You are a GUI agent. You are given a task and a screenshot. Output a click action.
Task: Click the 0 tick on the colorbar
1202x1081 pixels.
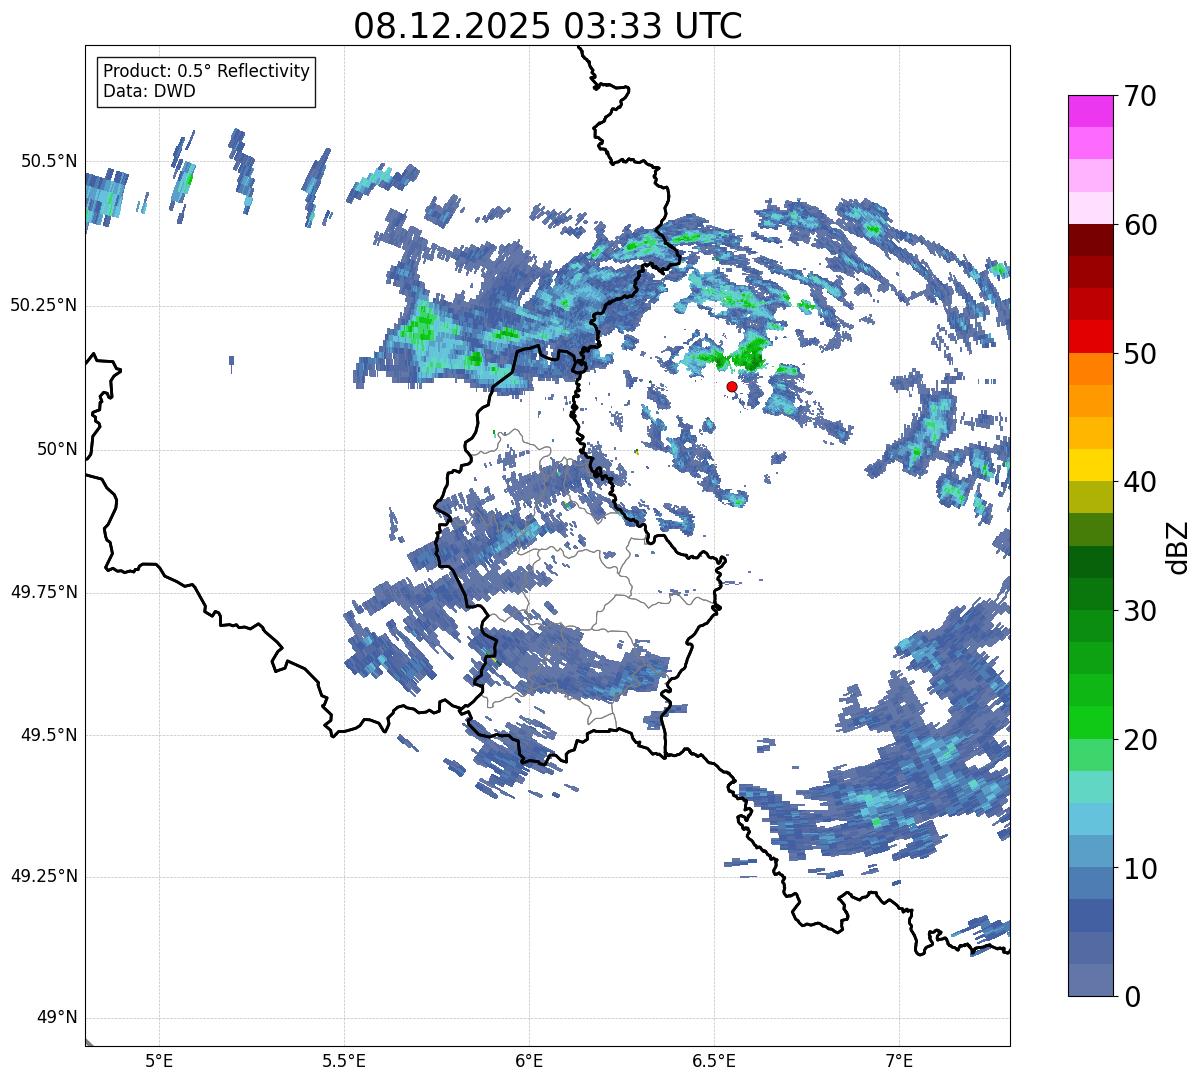click(1131, 997)
